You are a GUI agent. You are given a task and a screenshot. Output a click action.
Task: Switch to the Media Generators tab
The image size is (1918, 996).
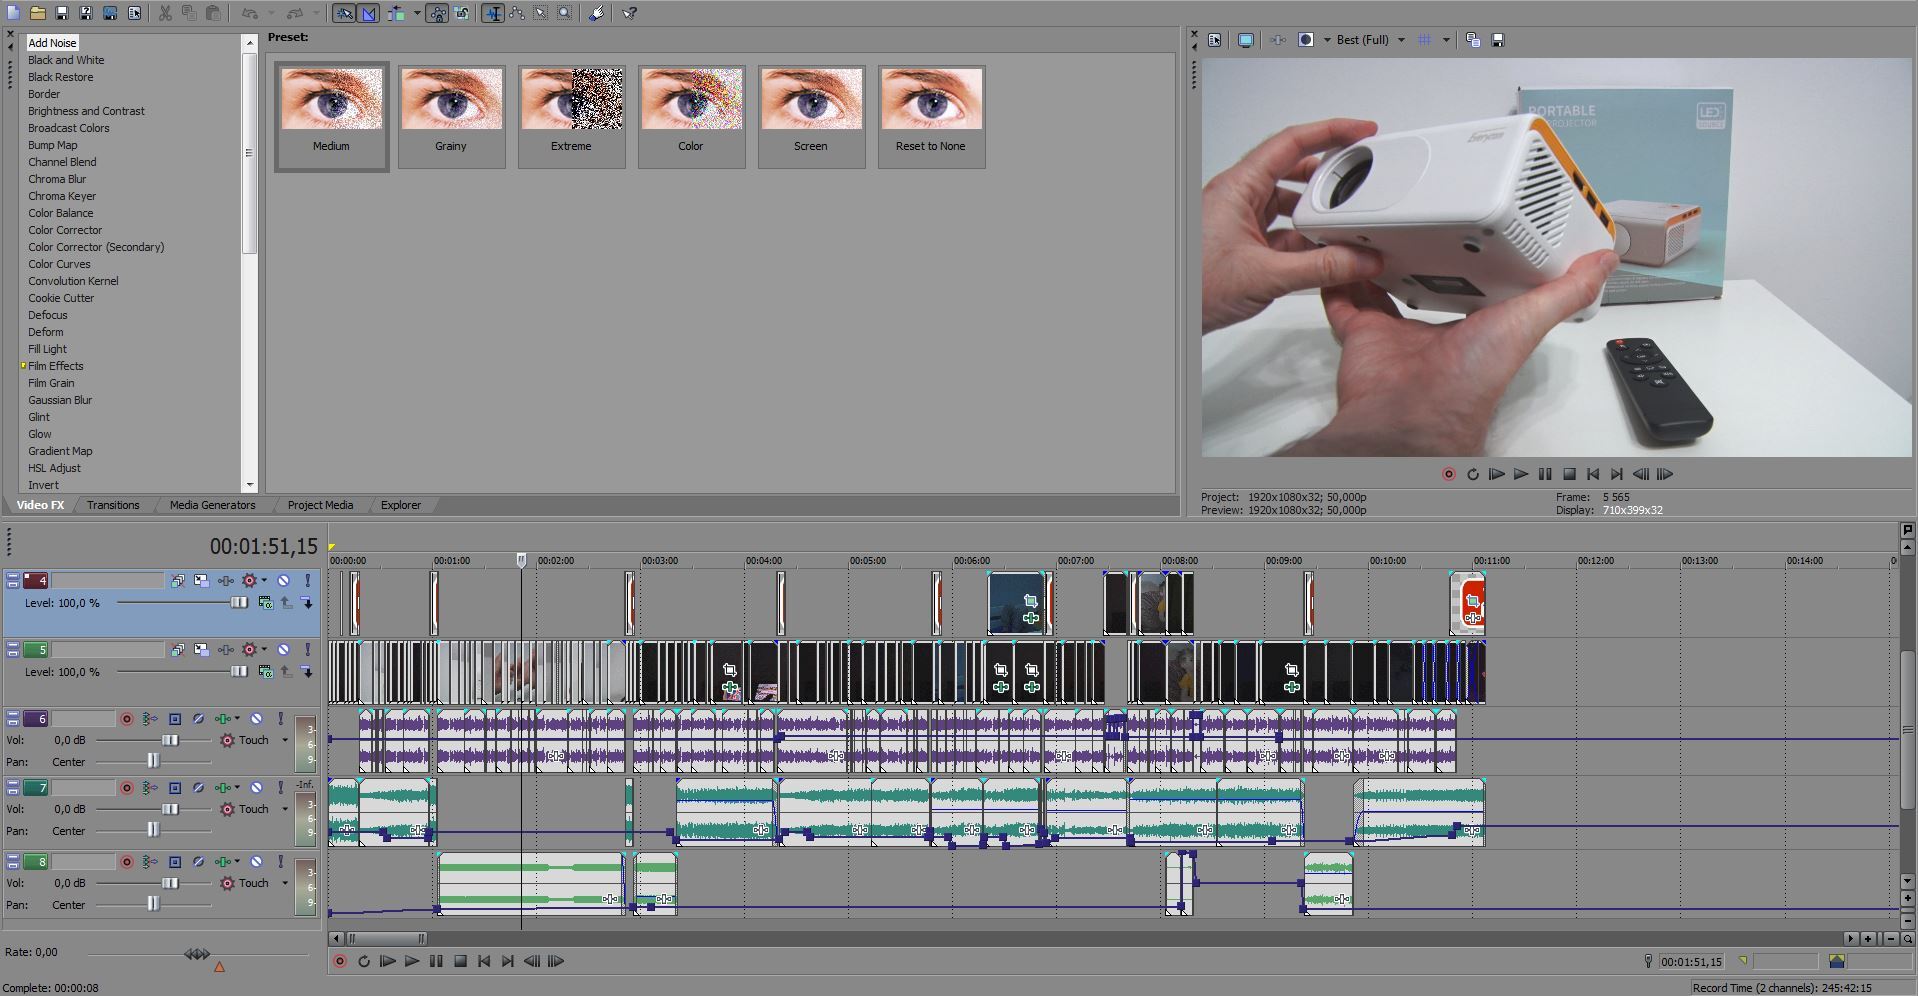pos(212,505)
